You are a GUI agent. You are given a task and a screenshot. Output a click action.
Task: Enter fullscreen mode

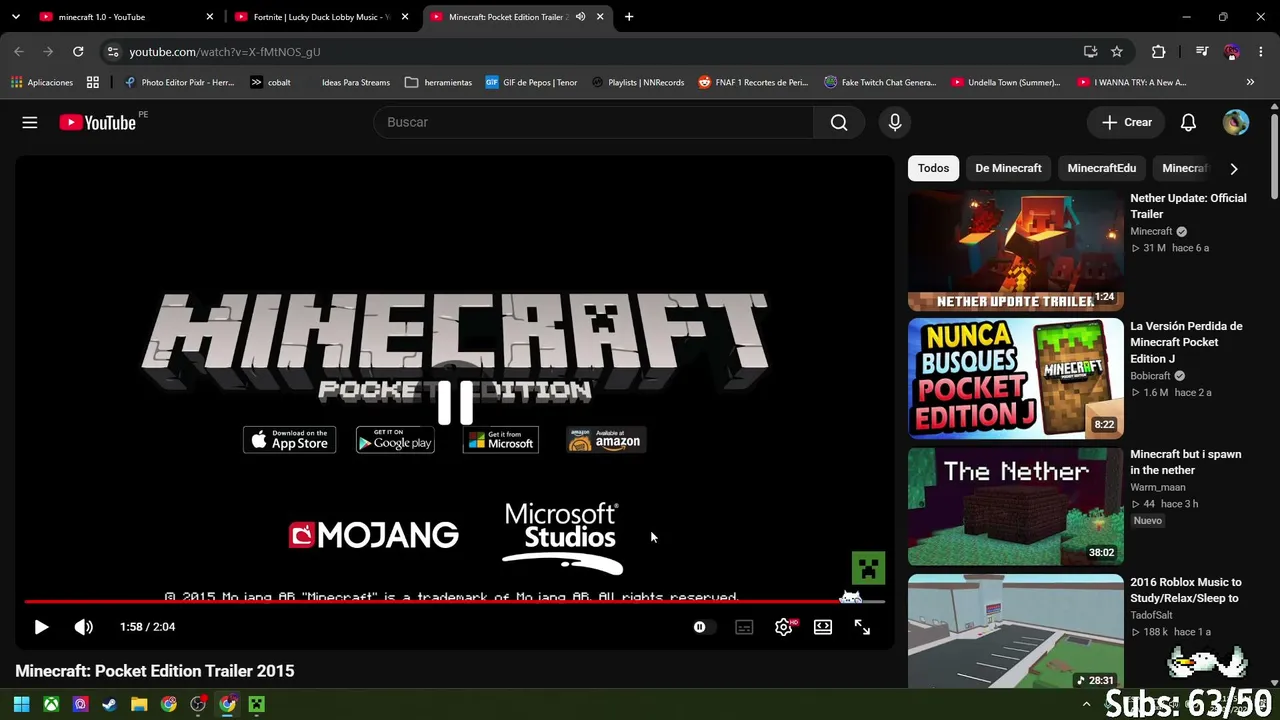coord(862,627)
